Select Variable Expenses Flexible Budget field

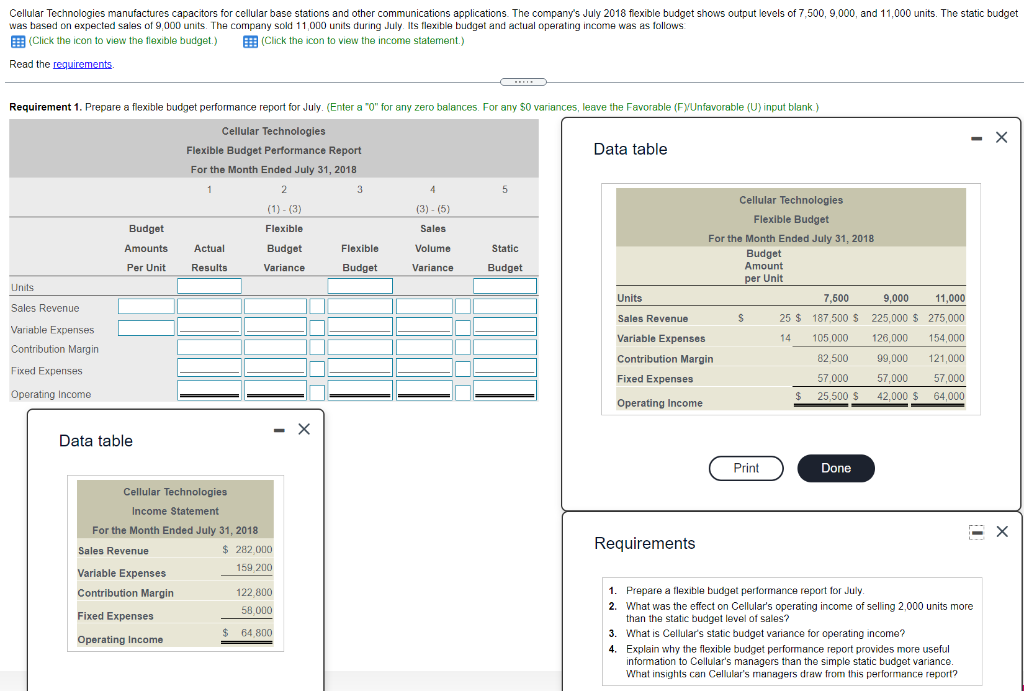360,326
